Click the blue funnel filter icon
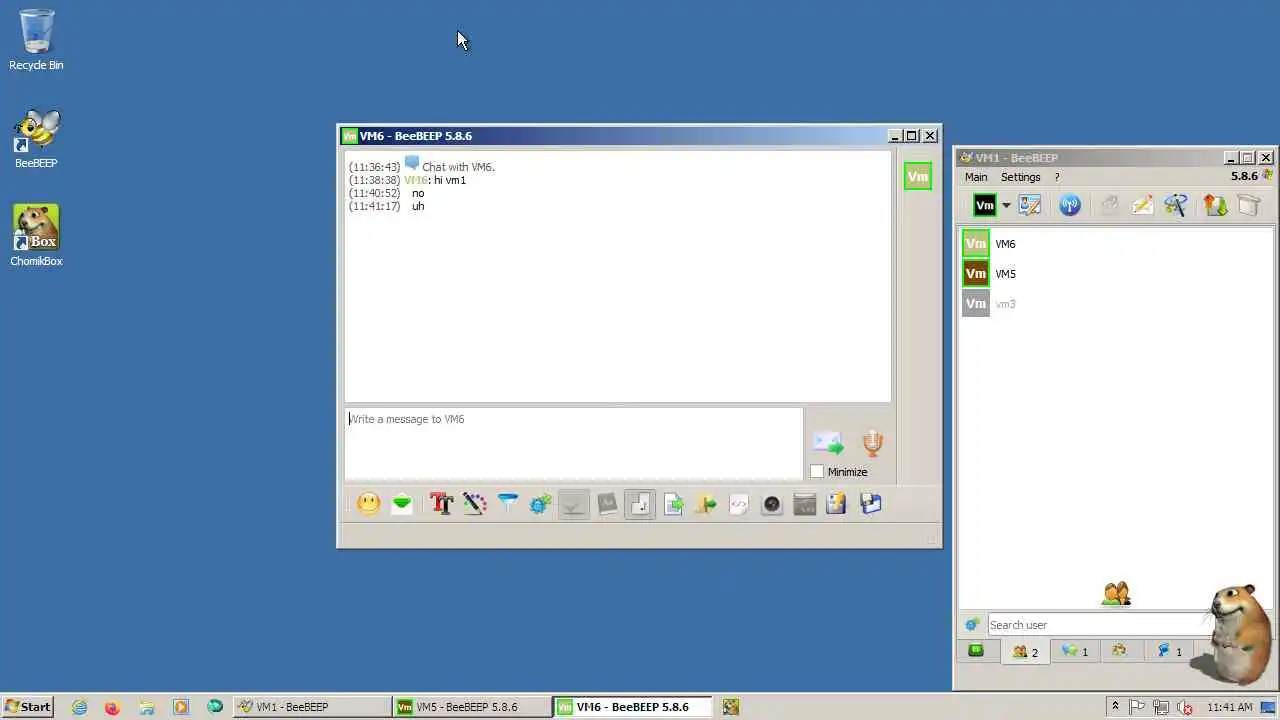 click(507, 504)
